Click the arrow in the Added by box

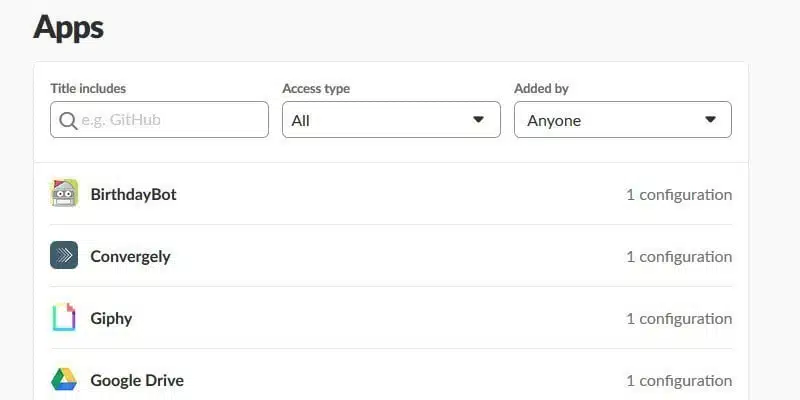point(711,120)
